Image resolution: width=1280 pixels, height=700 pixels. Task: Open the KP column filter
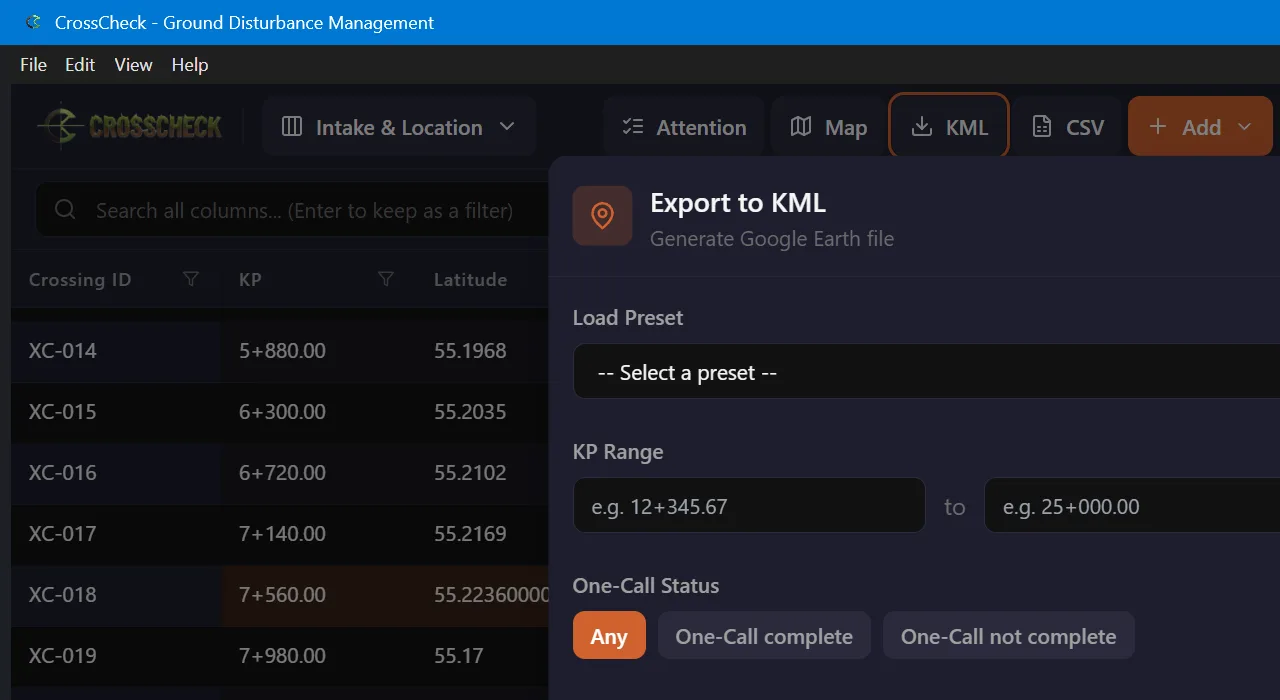click(x=386, y=279)
